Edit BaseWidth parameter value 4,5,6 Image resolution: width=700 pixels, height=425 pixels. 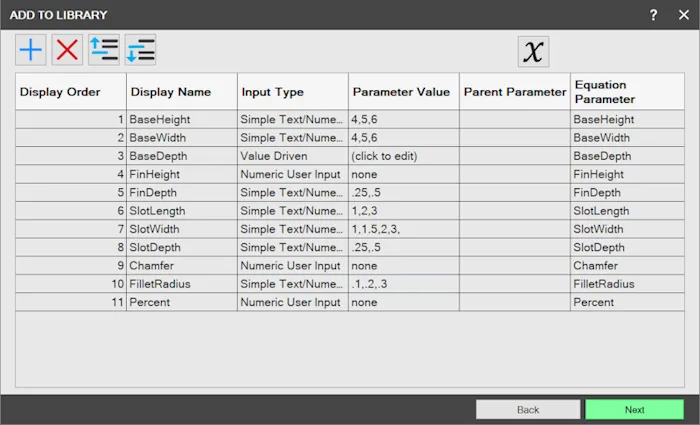404,138
